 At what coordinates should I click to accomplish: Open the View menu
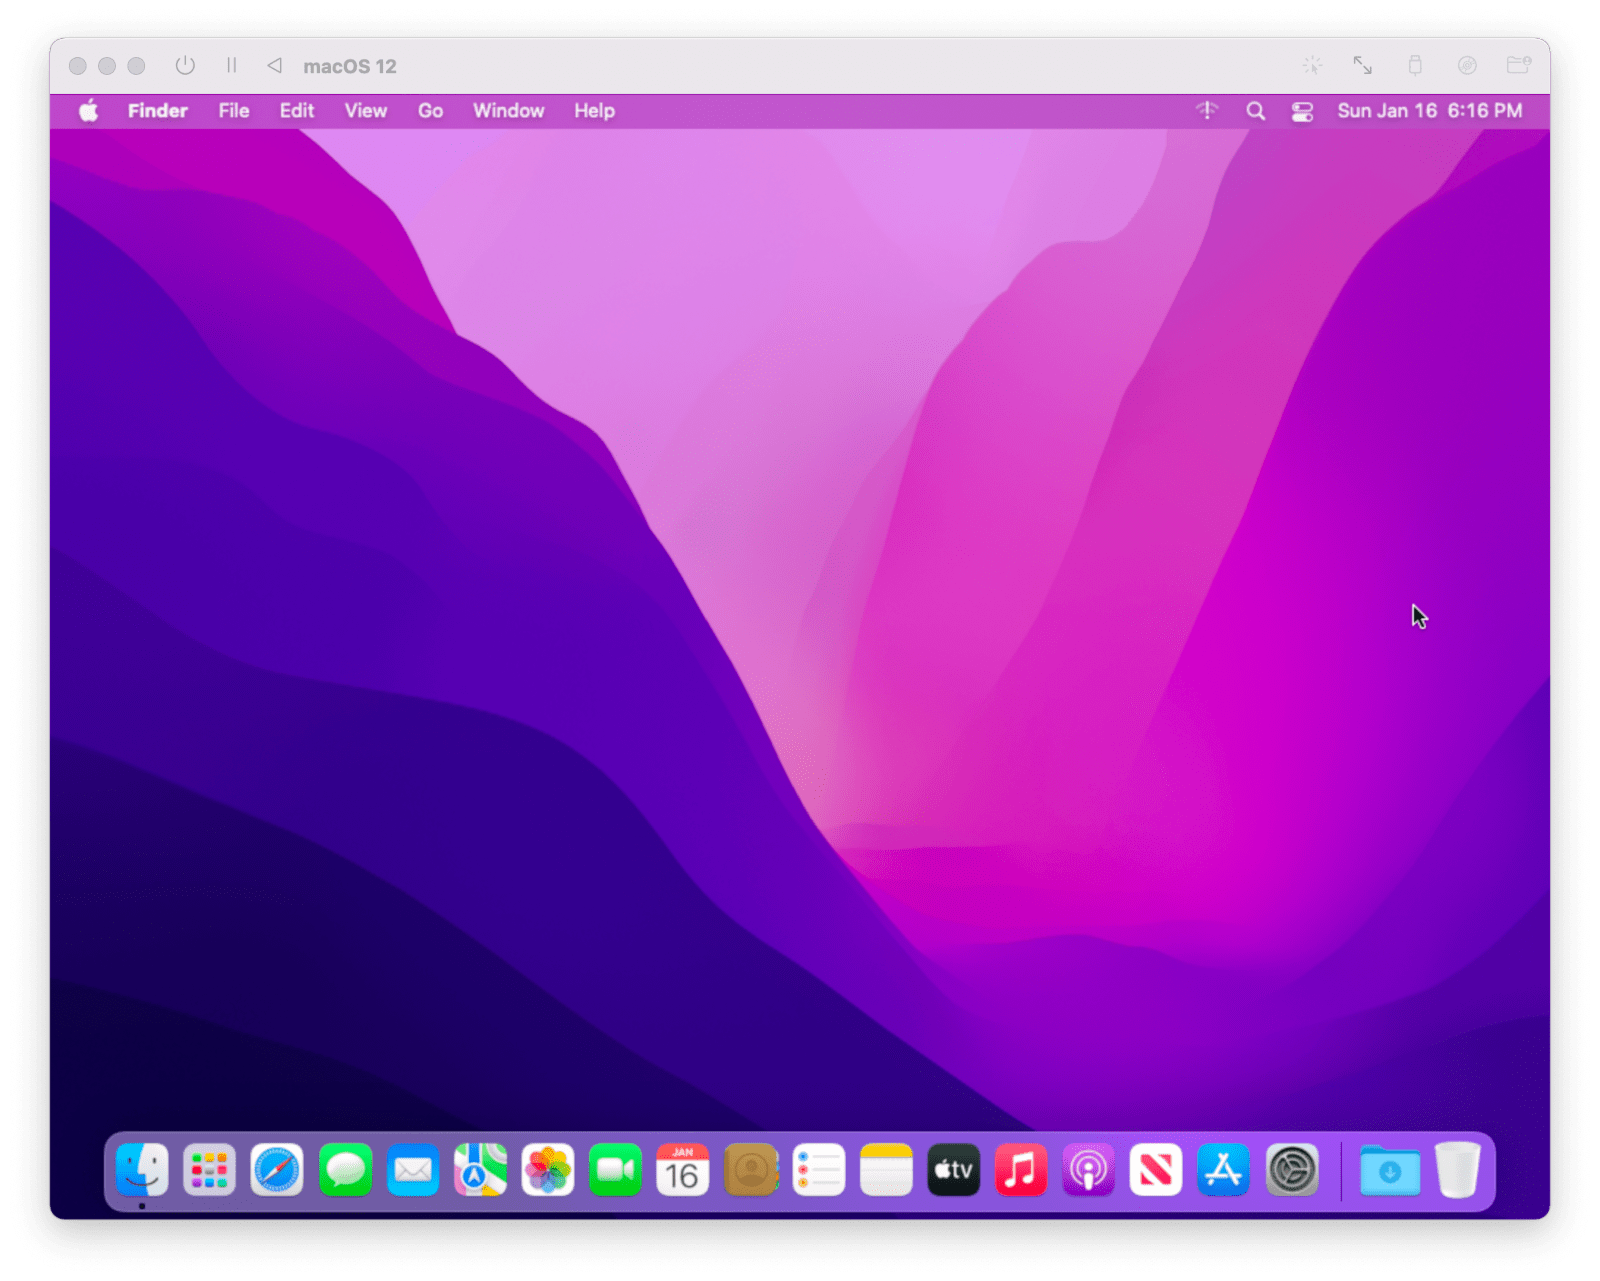pyautogui.click(x=366, y=111)
